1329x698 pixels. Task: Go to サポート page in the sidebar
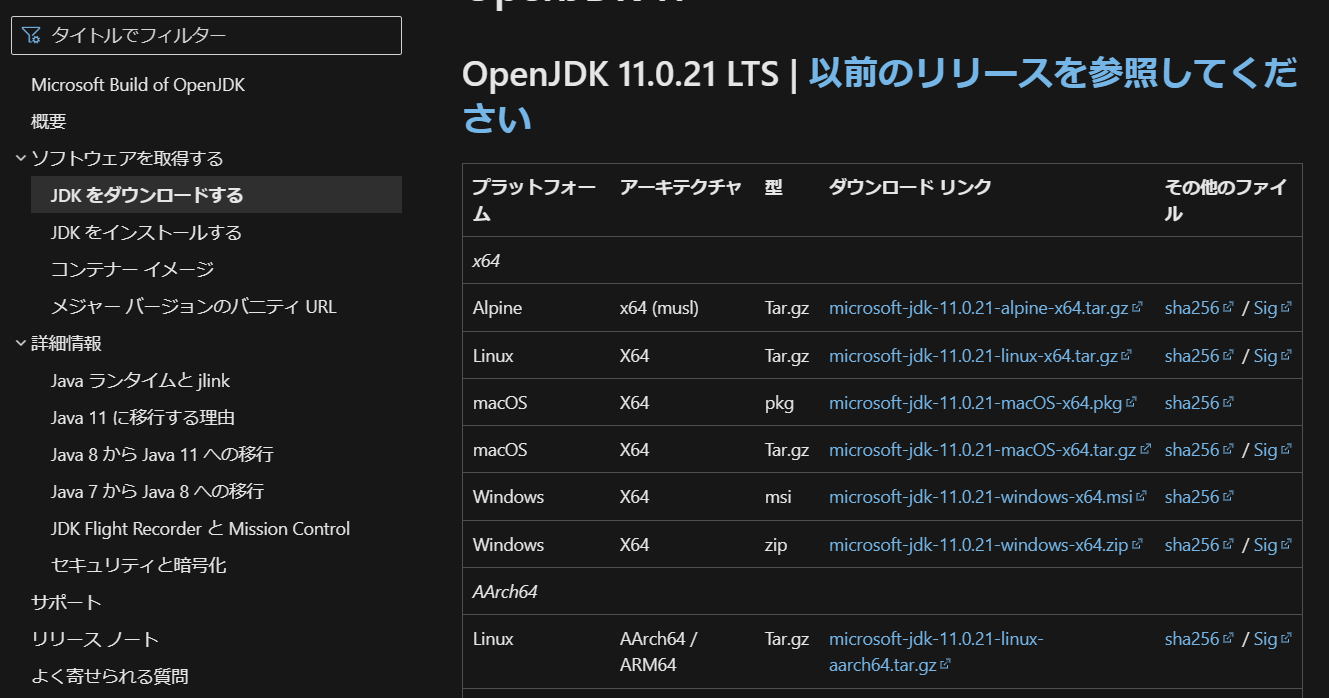coord(67,602)
